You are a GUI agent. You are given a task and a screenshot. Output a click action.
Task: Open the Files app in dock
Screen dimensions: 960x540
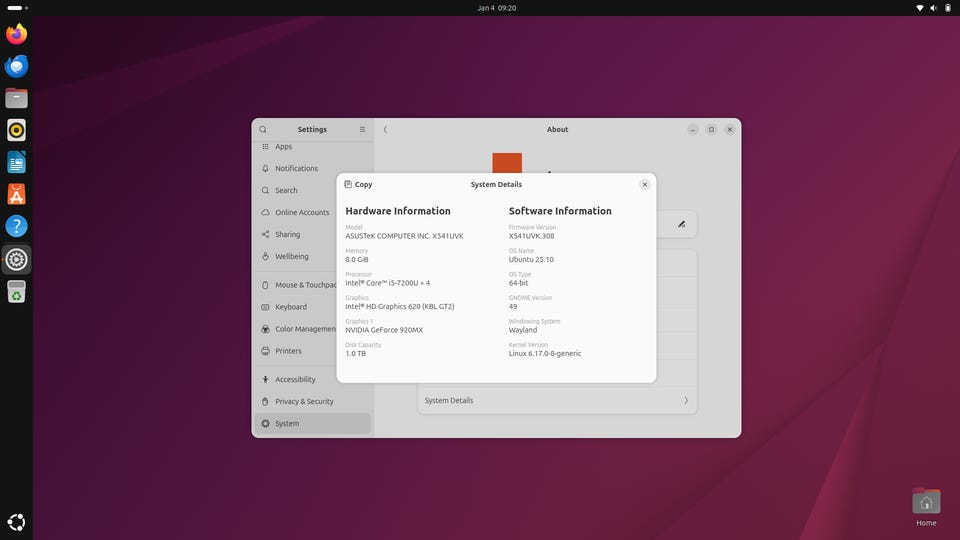coord(16,98)
